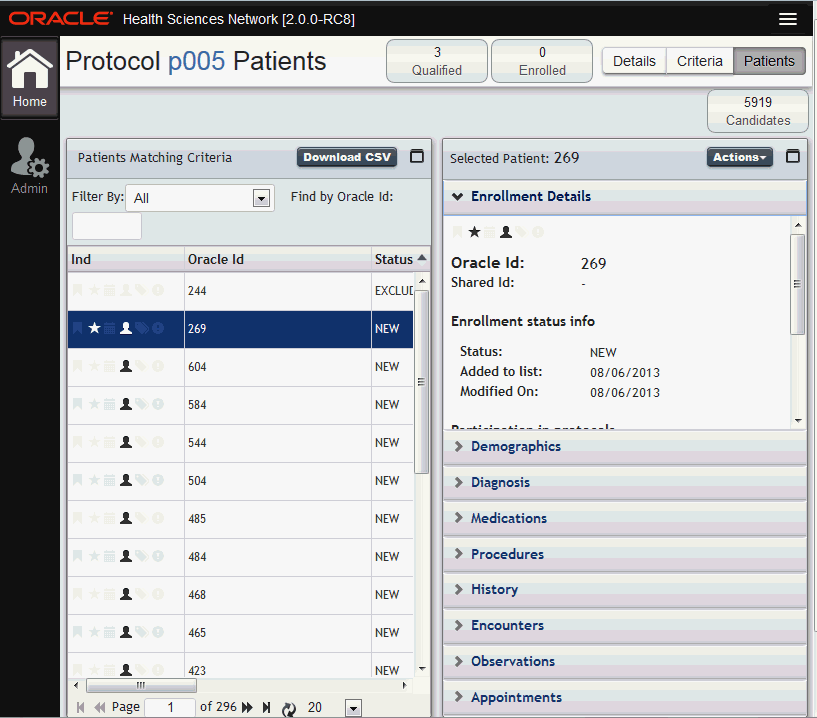Click the 3 Qualified counter button
The image size is (817, 718).
(x=437, y=61)
